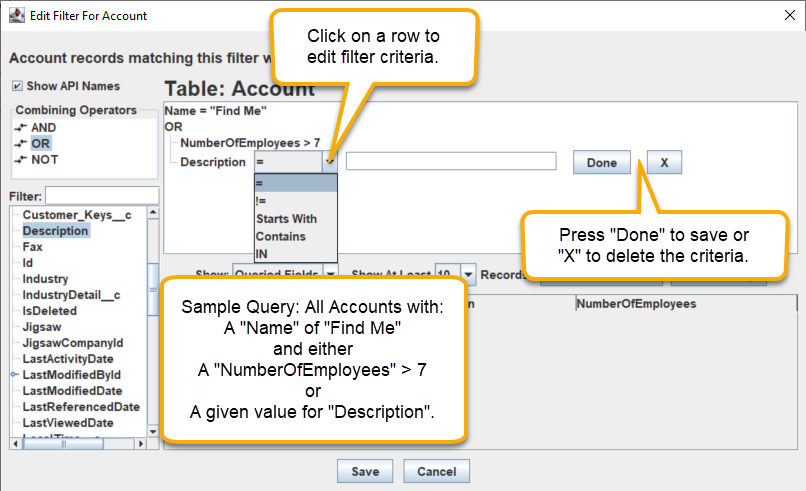Click the Cancel button
806x491 pixels.
(436, 471)
